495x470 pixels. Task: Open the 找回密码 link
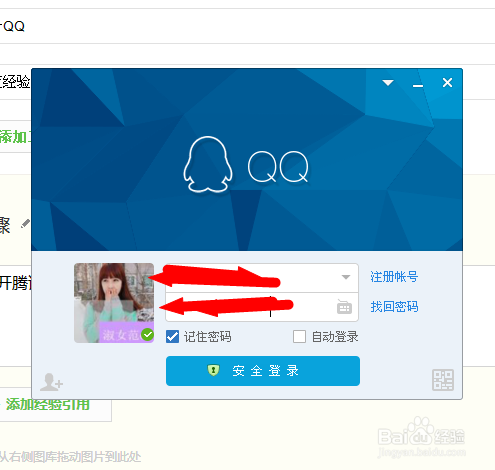pos(394,306)
